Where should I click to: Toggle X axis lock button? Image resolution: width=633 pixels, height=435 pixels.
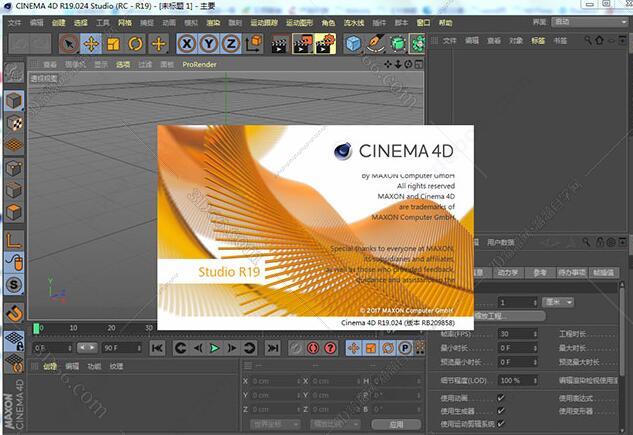click(187, 44)
